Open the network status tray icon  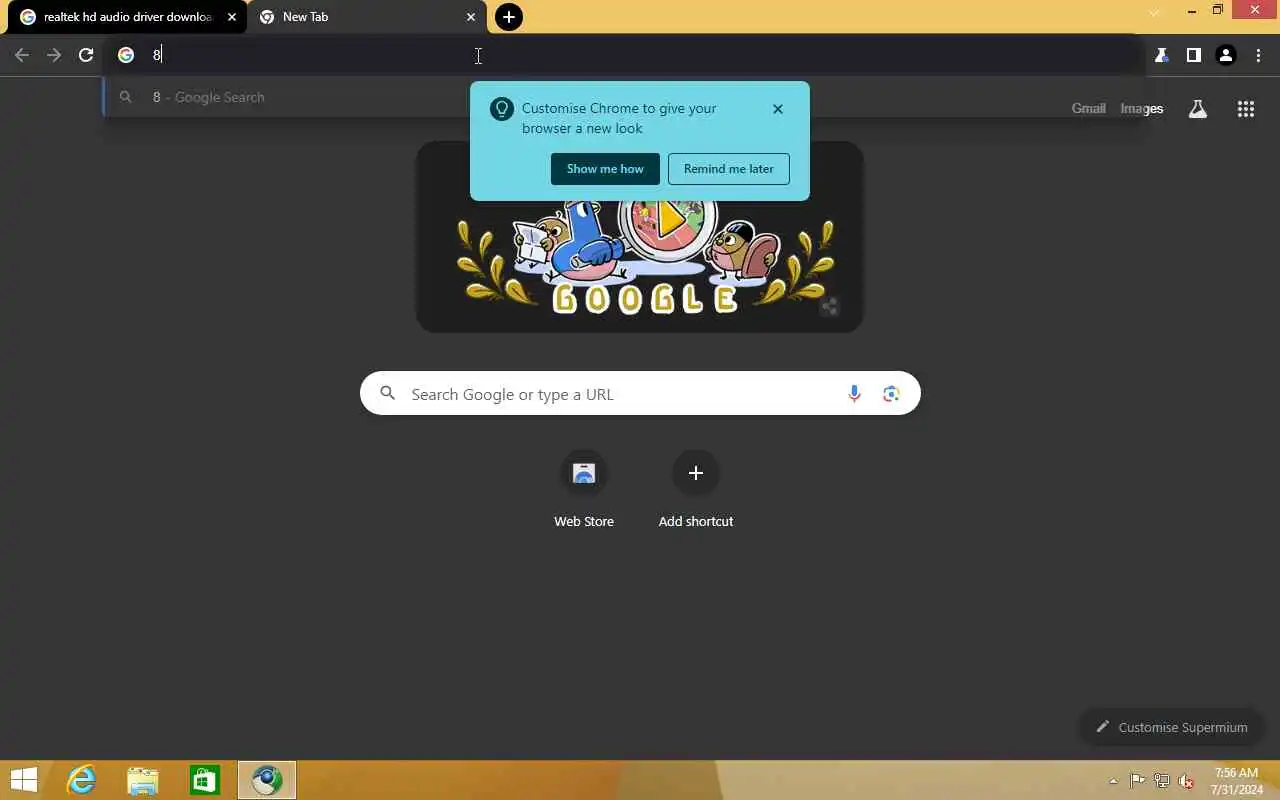pyautogui.click(x=1162, y=780)
